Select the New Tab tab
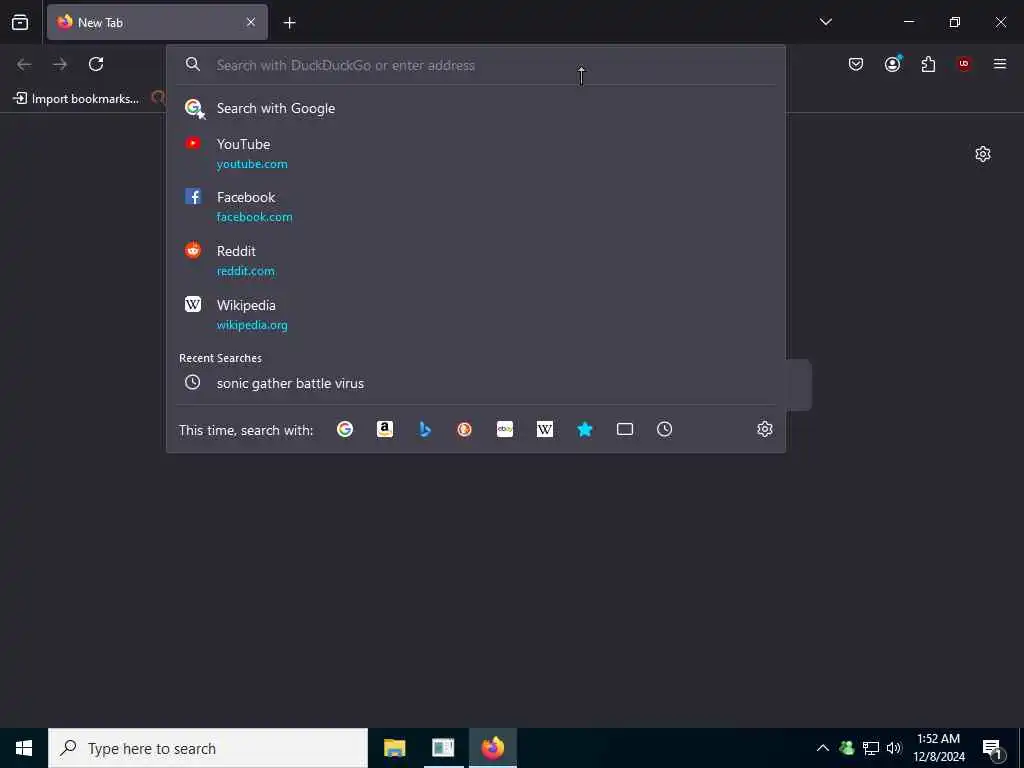Viewport: 1024px width, 768px height. [157, 22]
